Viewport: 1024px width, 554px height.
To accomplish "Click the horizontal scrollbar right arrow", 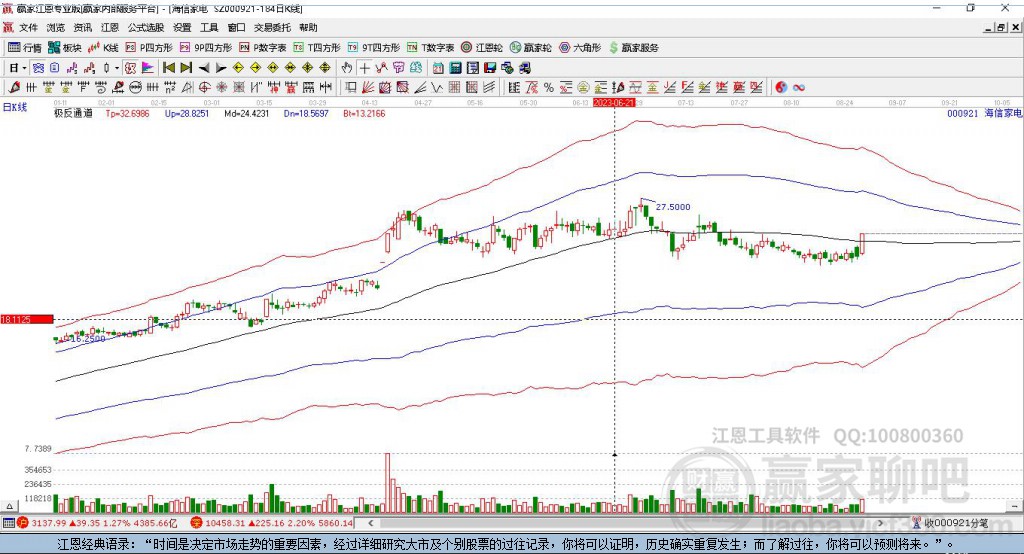I will tap(880, 523).
